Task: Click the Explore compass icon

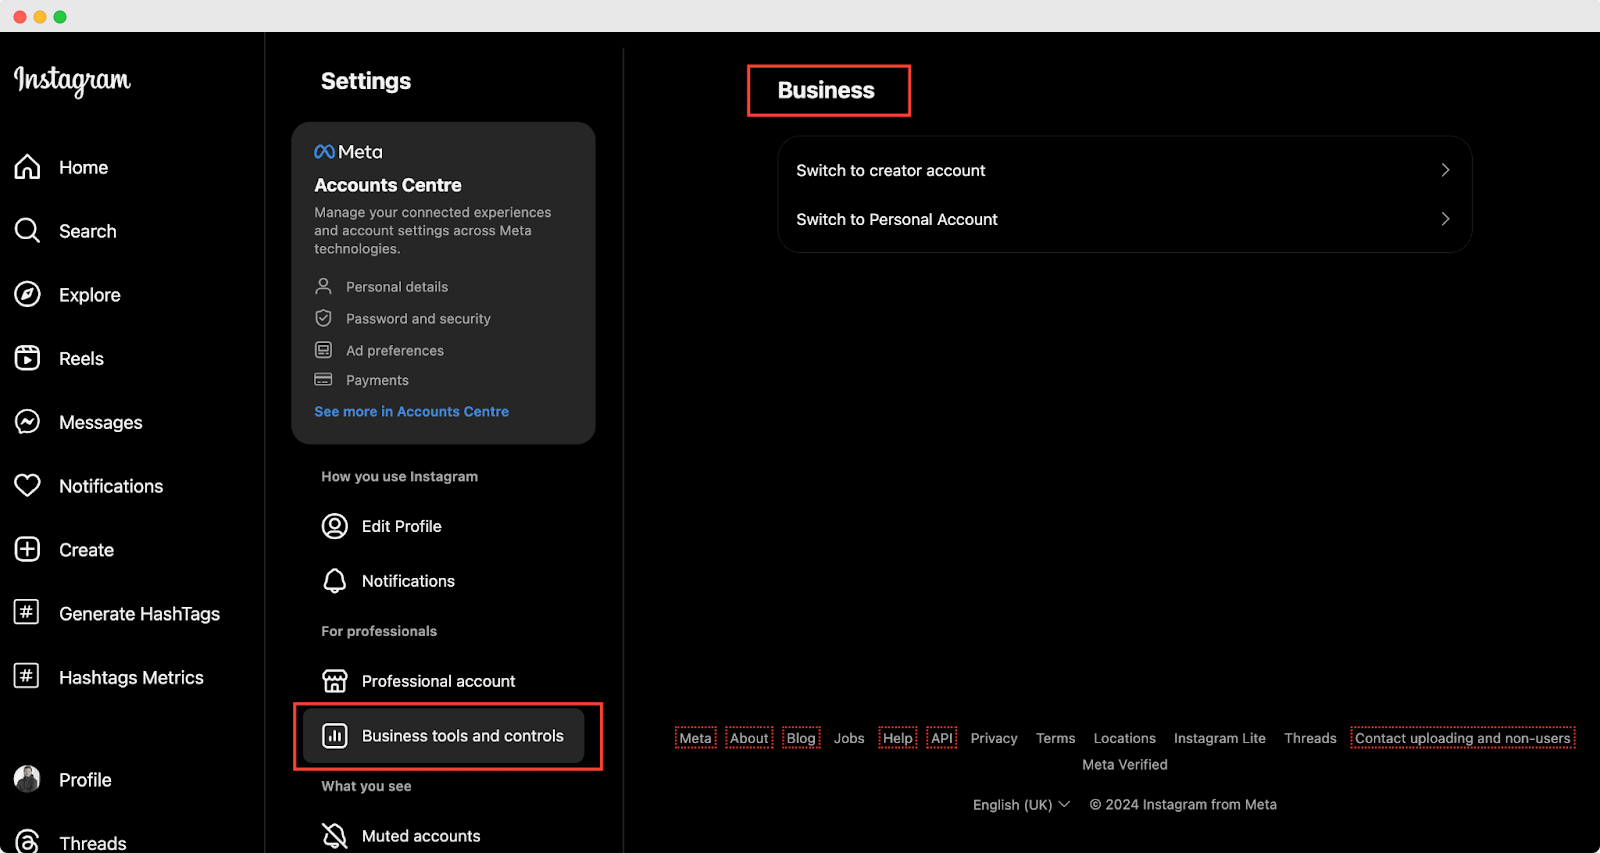Action: coord(28,295)
